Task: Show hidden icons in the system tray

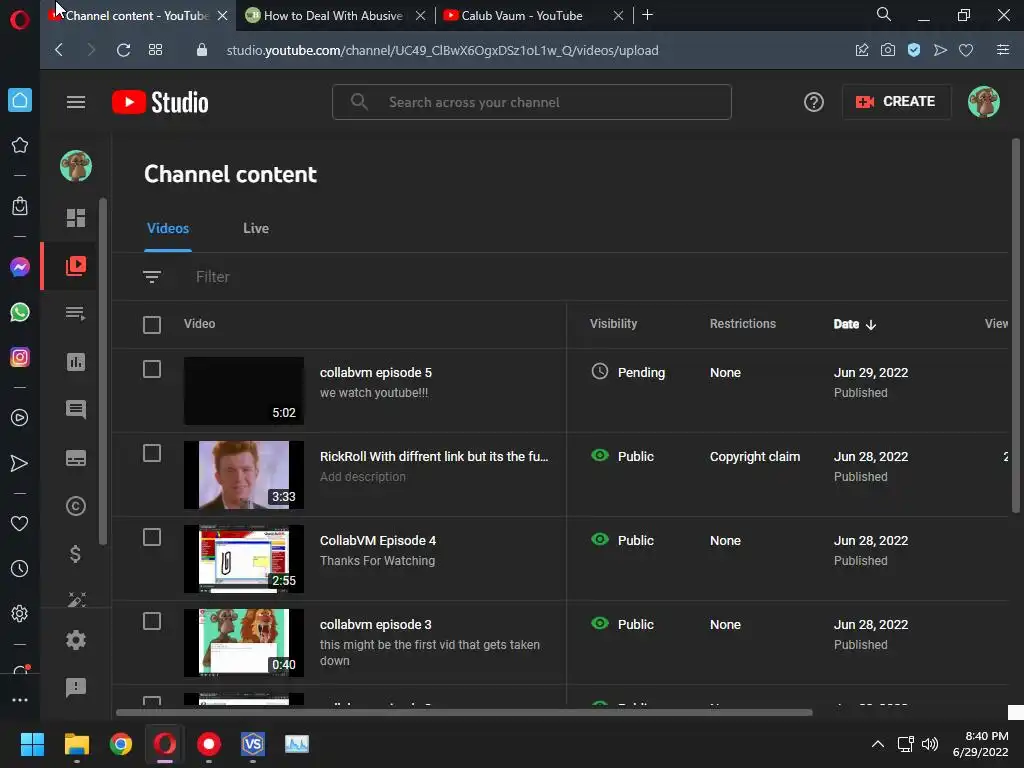Action: [x=878, y=744]
